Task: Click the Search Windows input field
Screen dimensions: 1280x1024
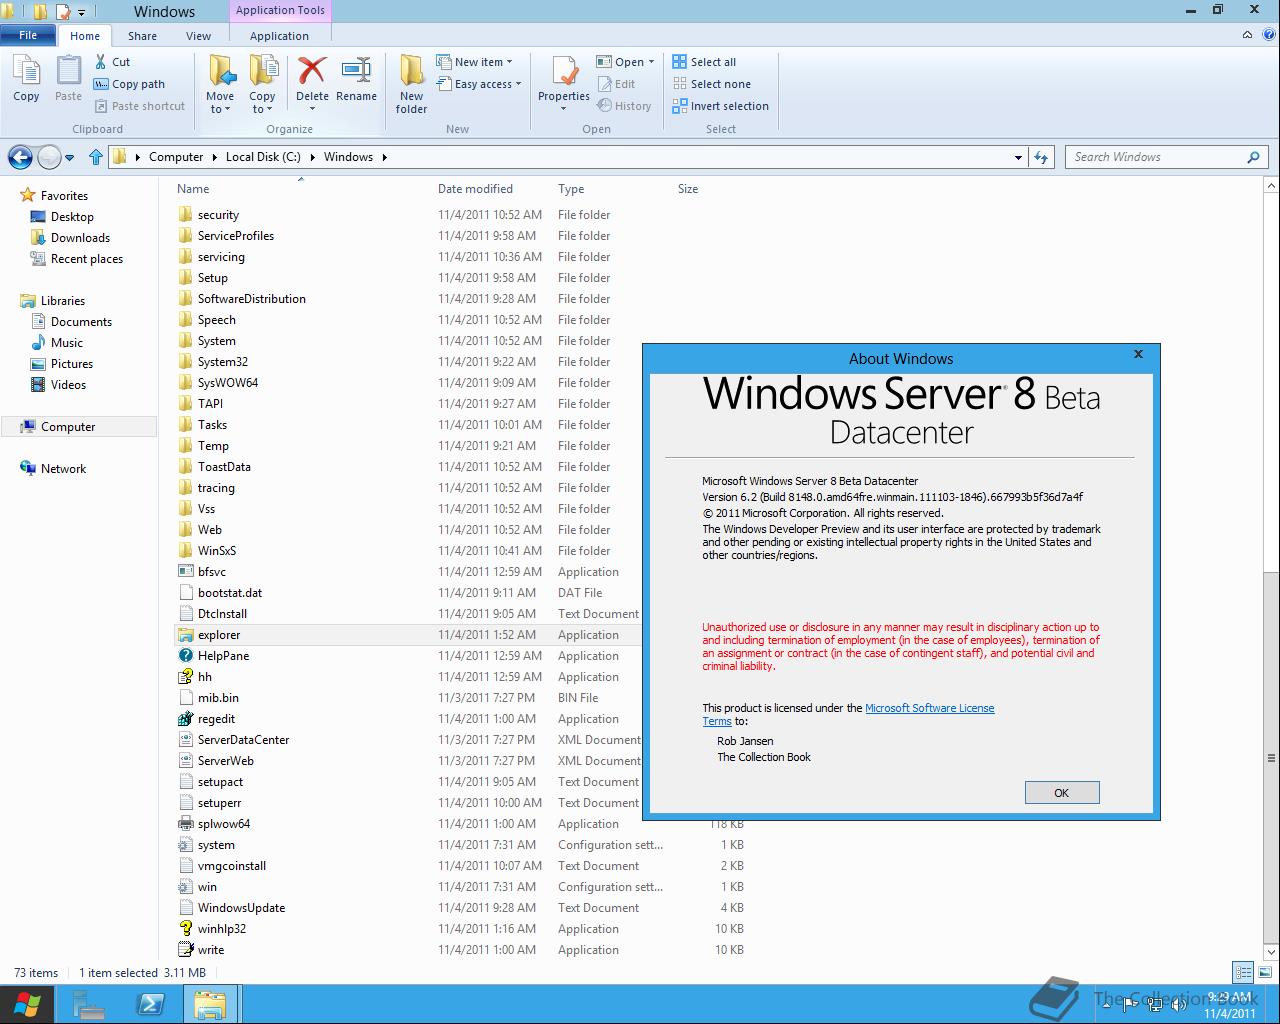Action: click(x=1155, y=157)
